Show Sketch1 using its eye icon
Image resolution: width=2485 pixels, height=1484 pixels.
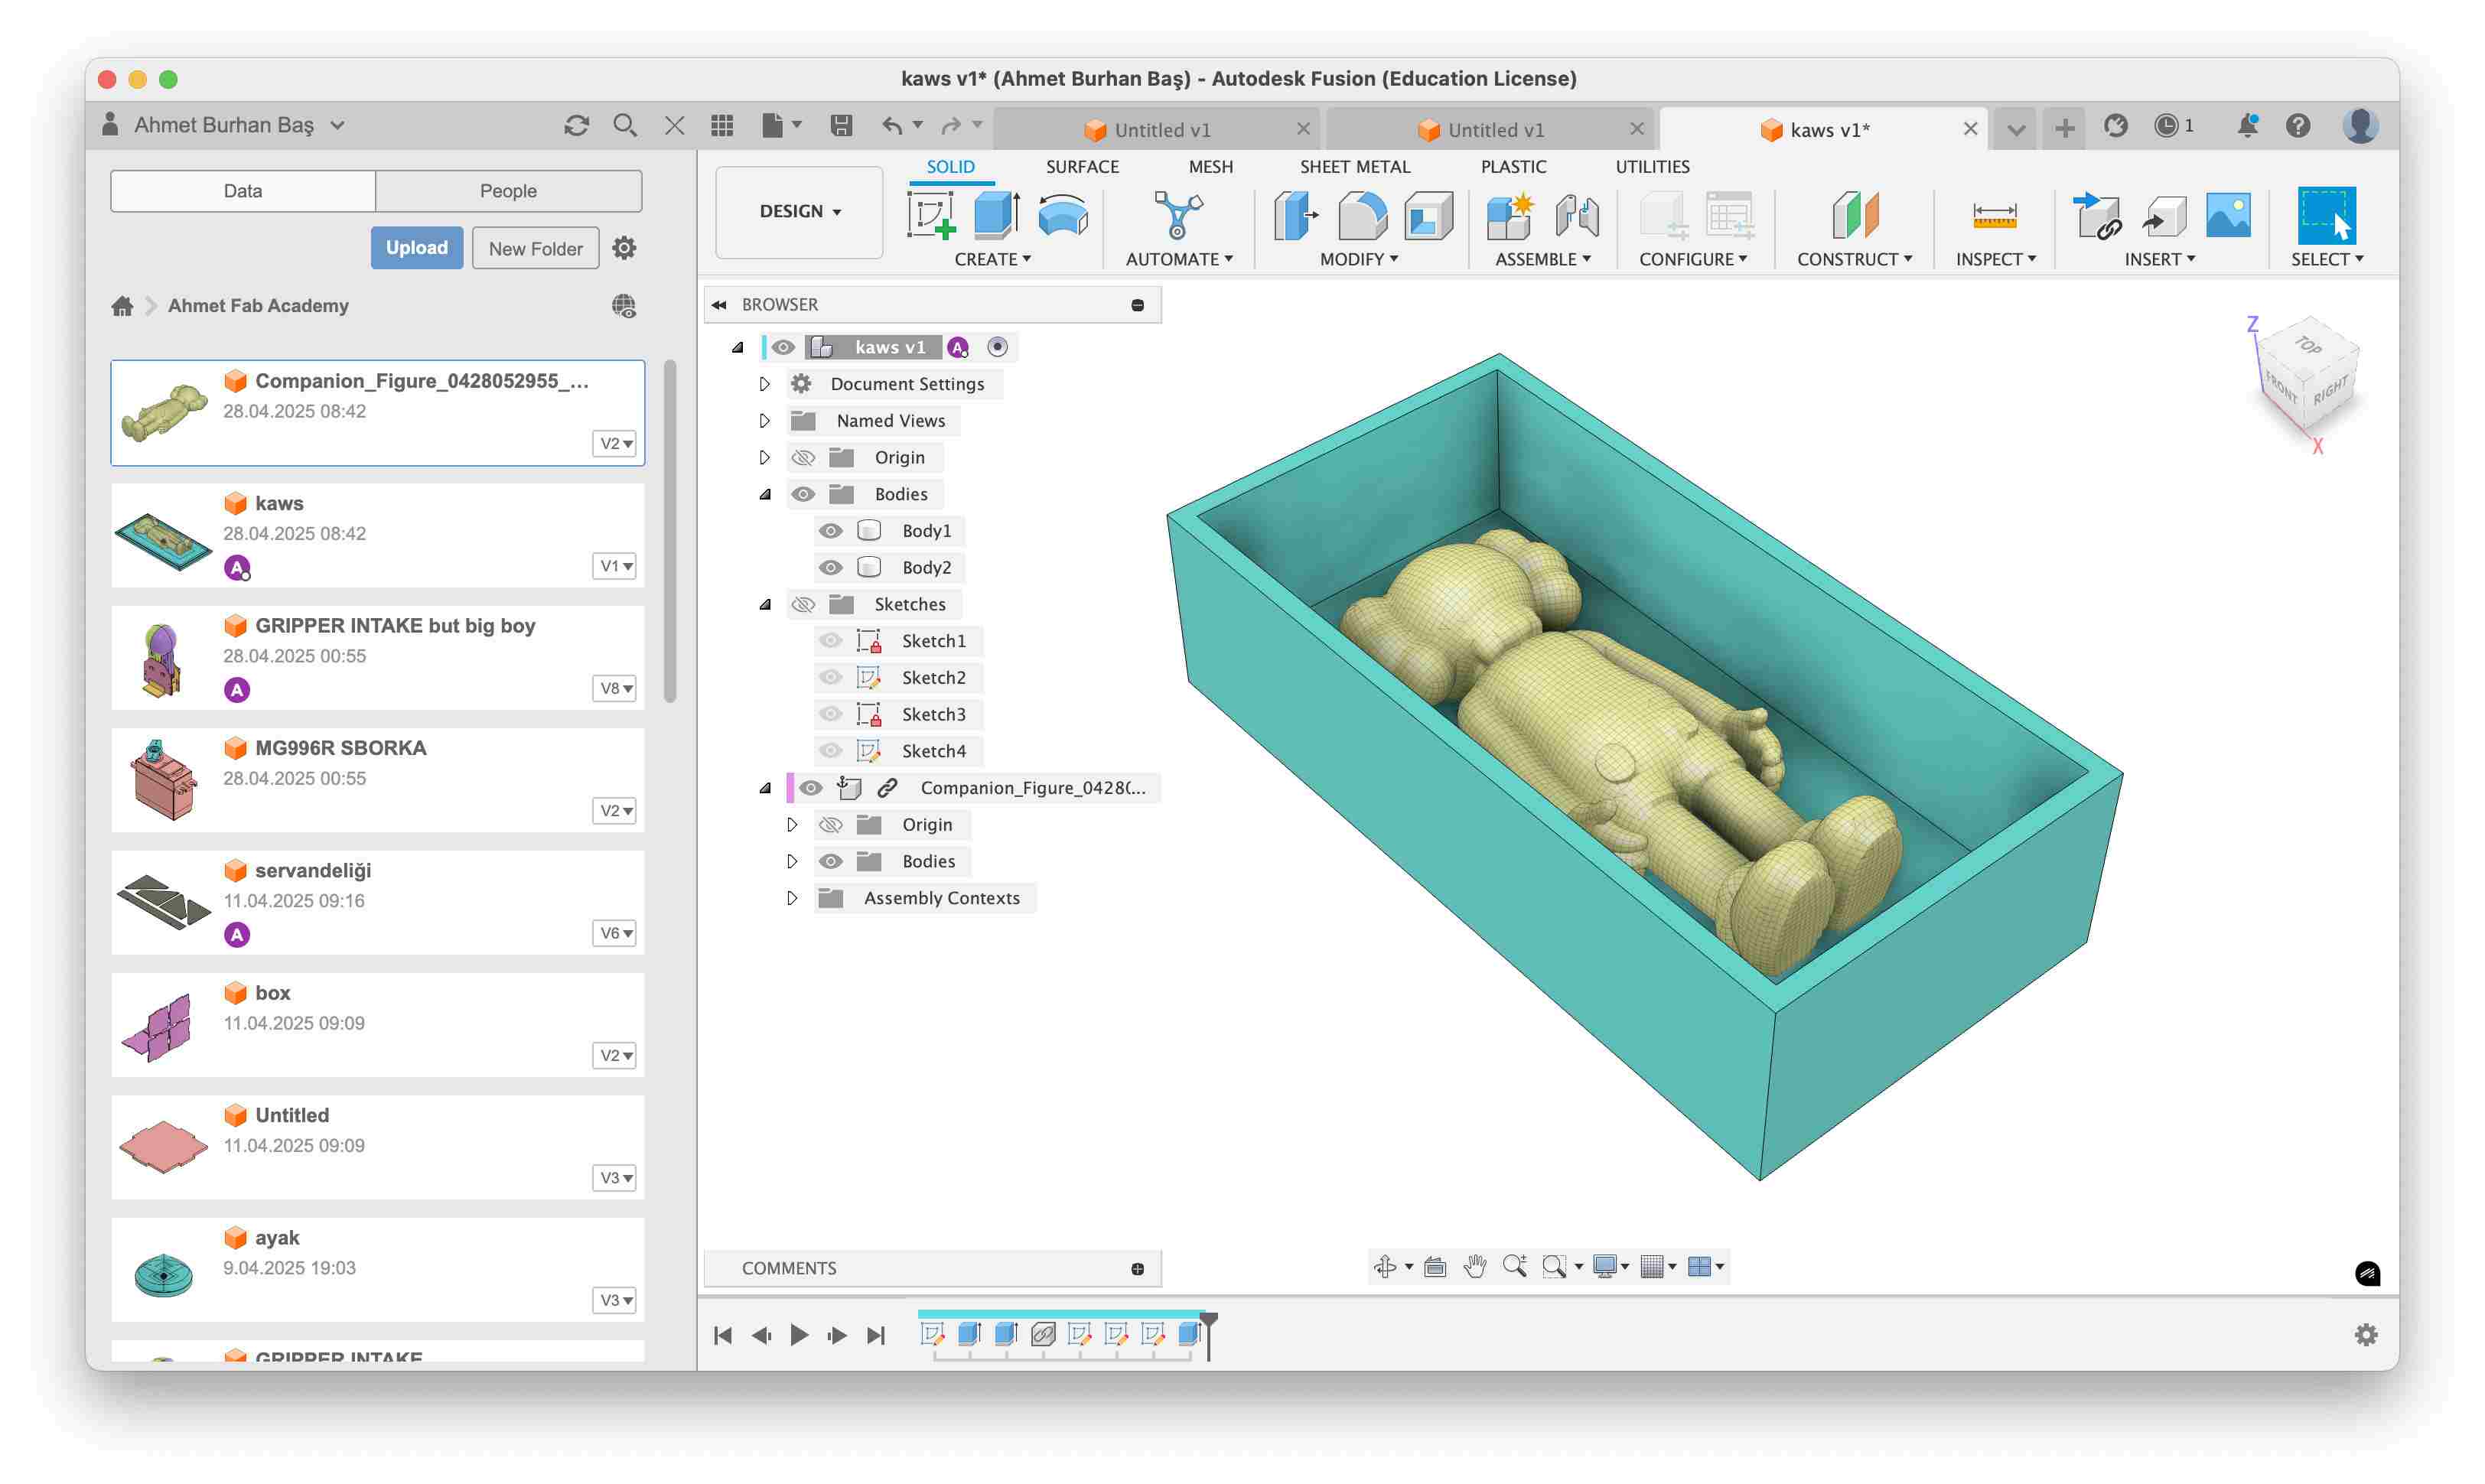[x=830, y=641]
